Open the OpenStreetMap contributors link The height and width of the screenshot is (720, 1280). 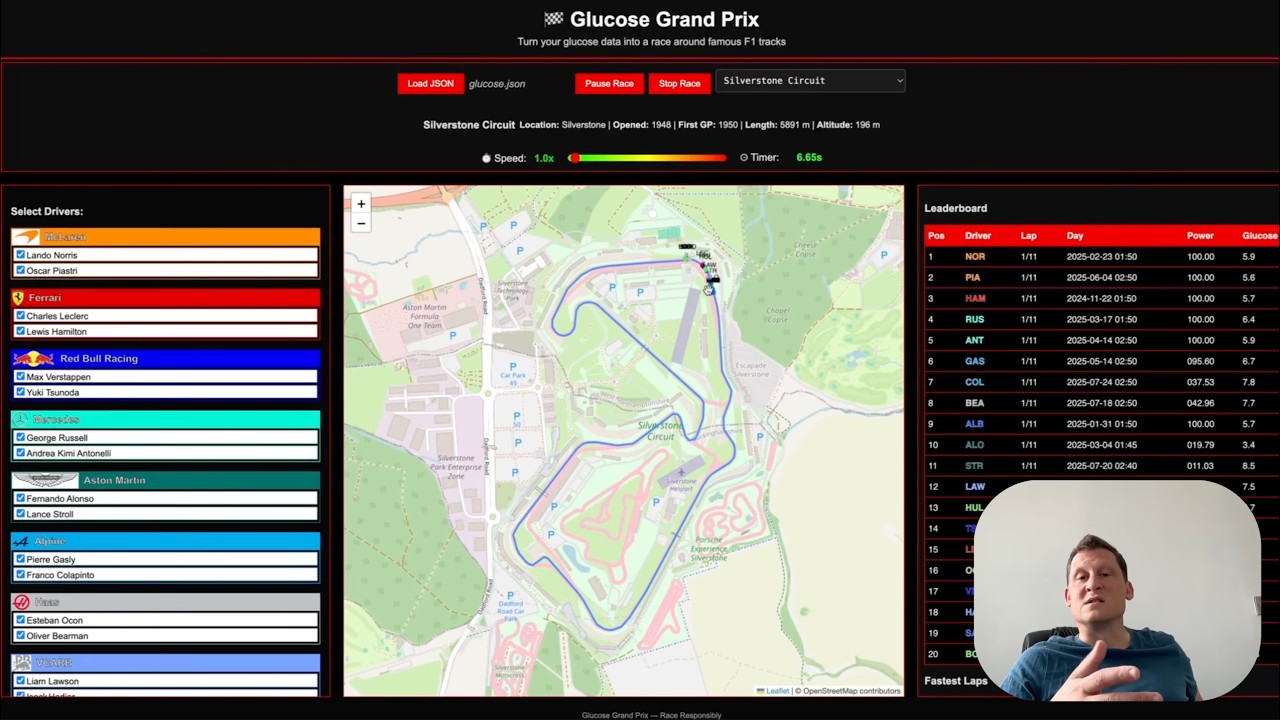(x=852, y=691)
